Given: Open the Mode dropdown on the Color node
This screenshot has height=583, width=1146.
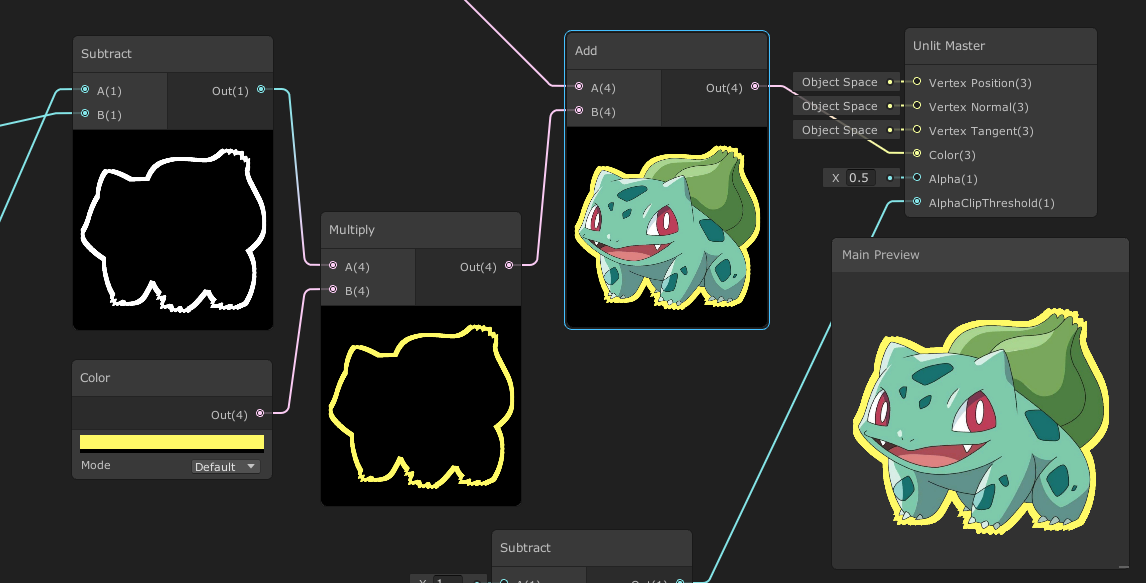Looking at the screenshot, I should pos(226,466).
